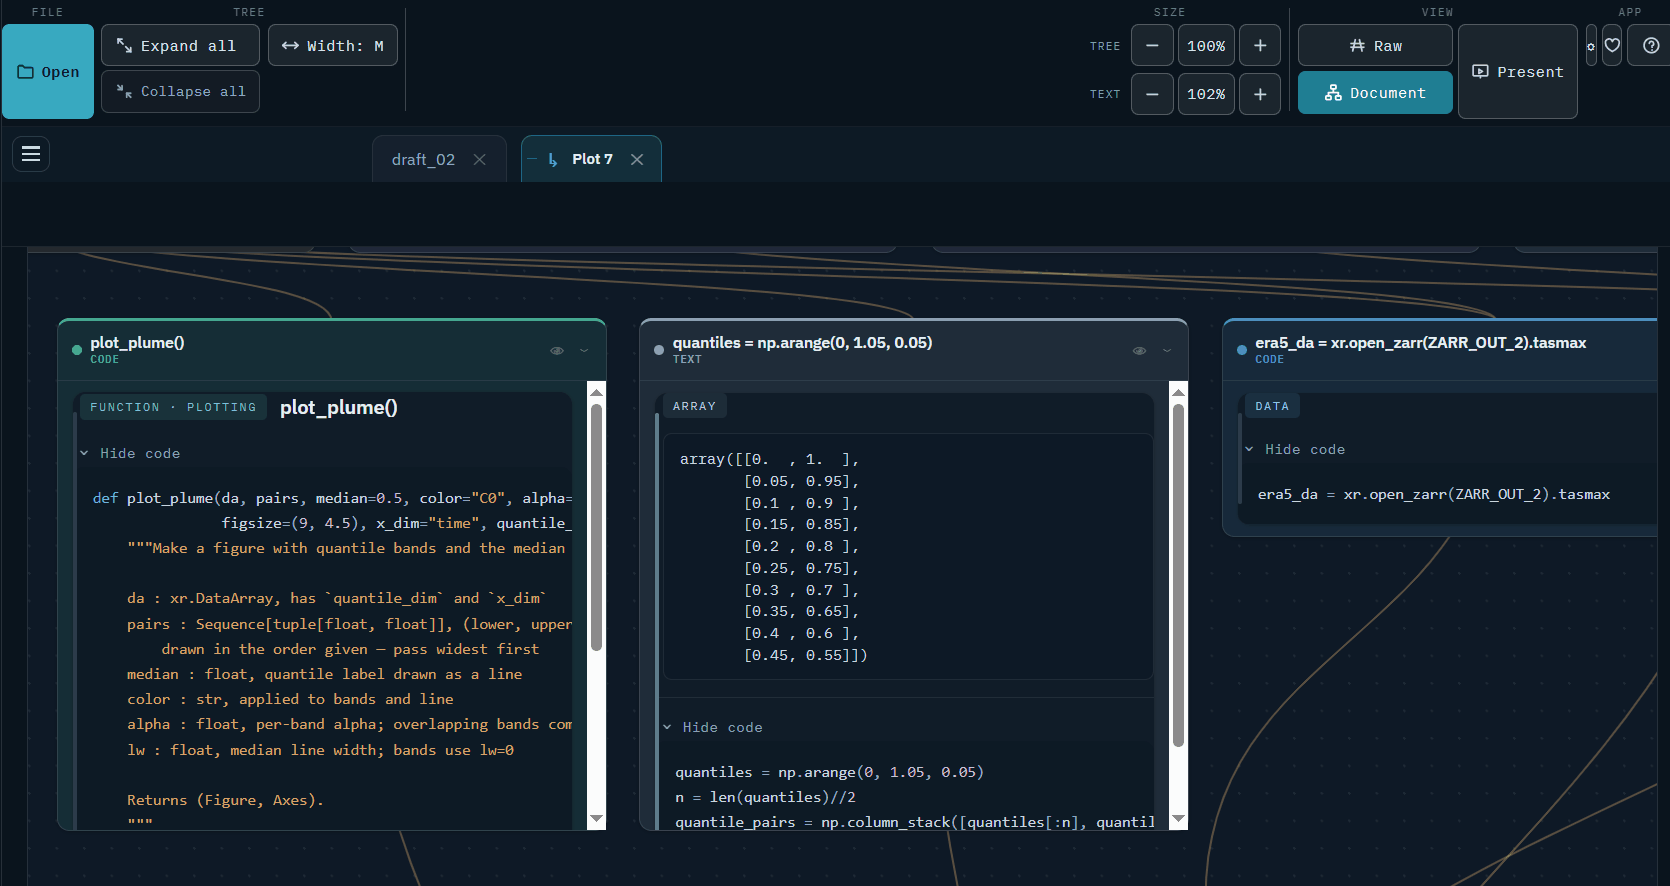
Task: Click scroll-down arrow in plot_plume() node
Action: pos(597,819)
